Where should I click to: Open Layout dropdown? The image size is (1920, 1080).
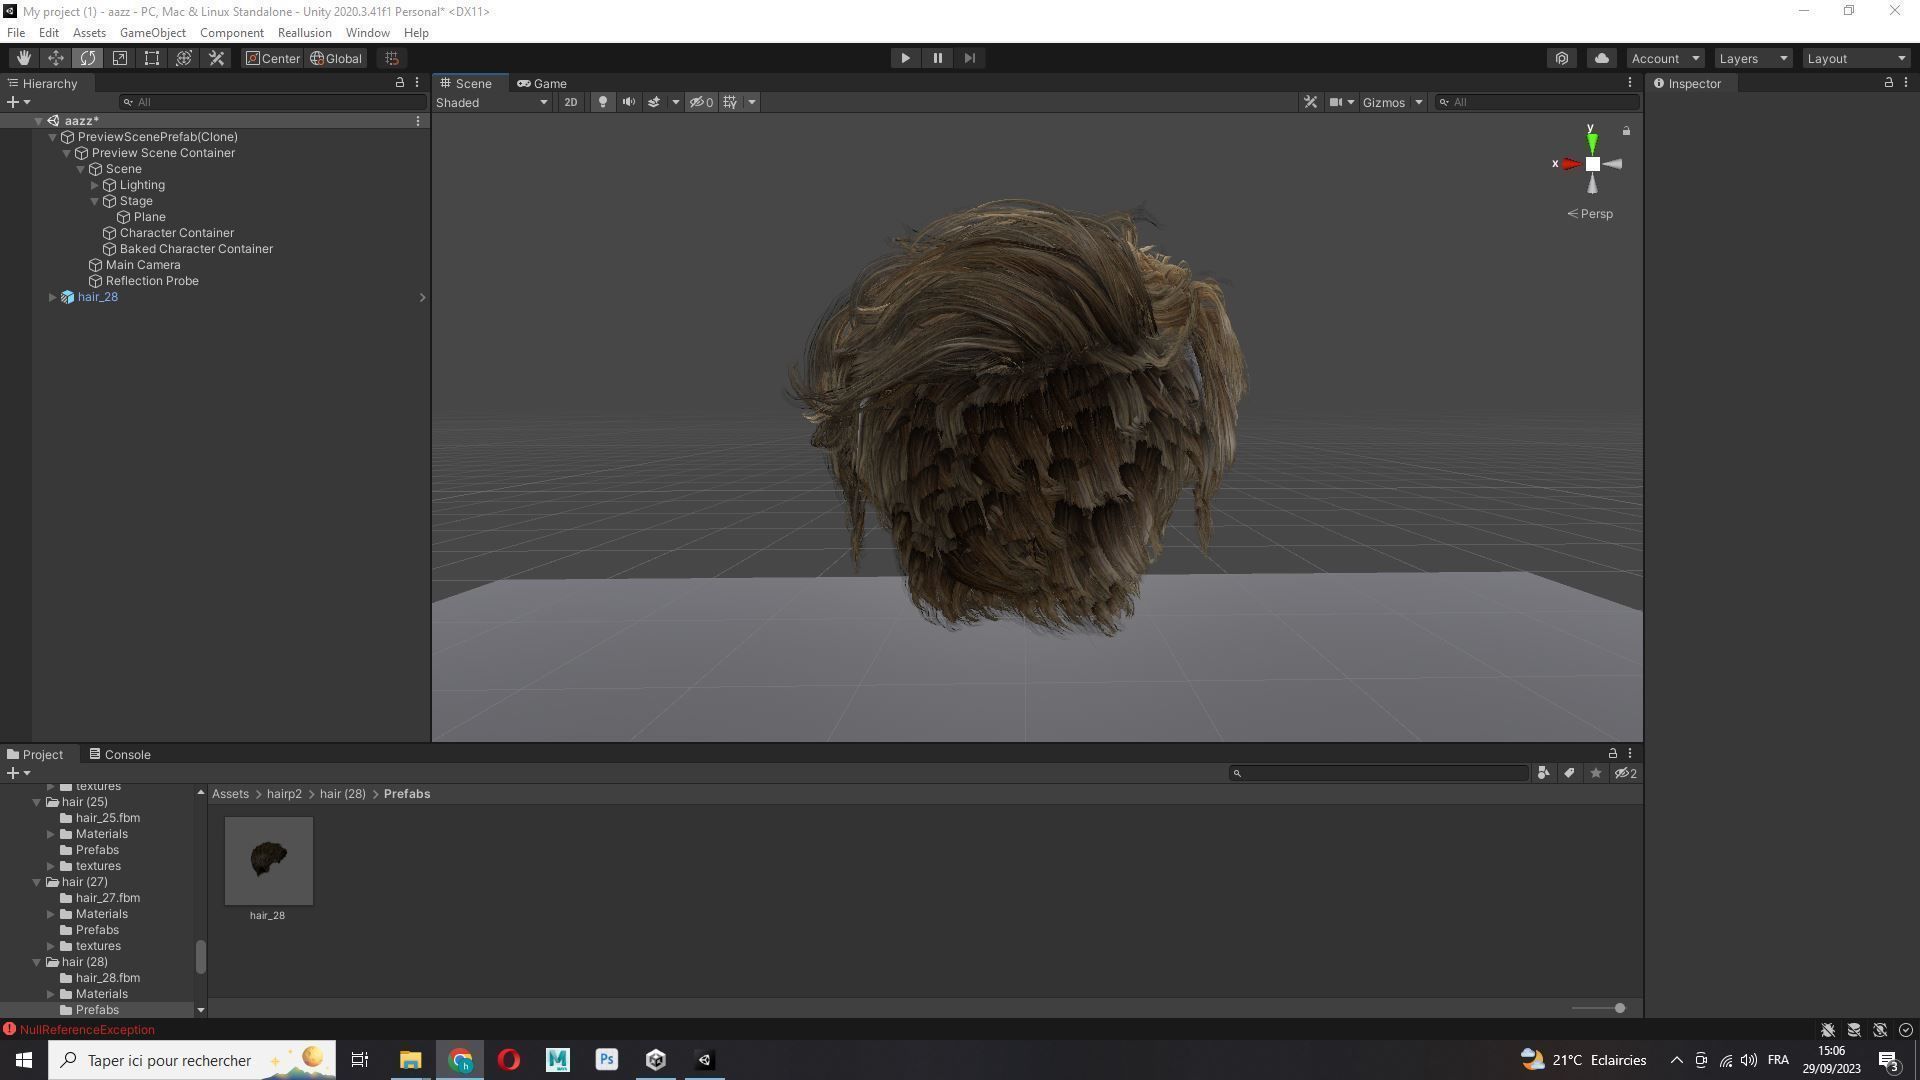1857,58
